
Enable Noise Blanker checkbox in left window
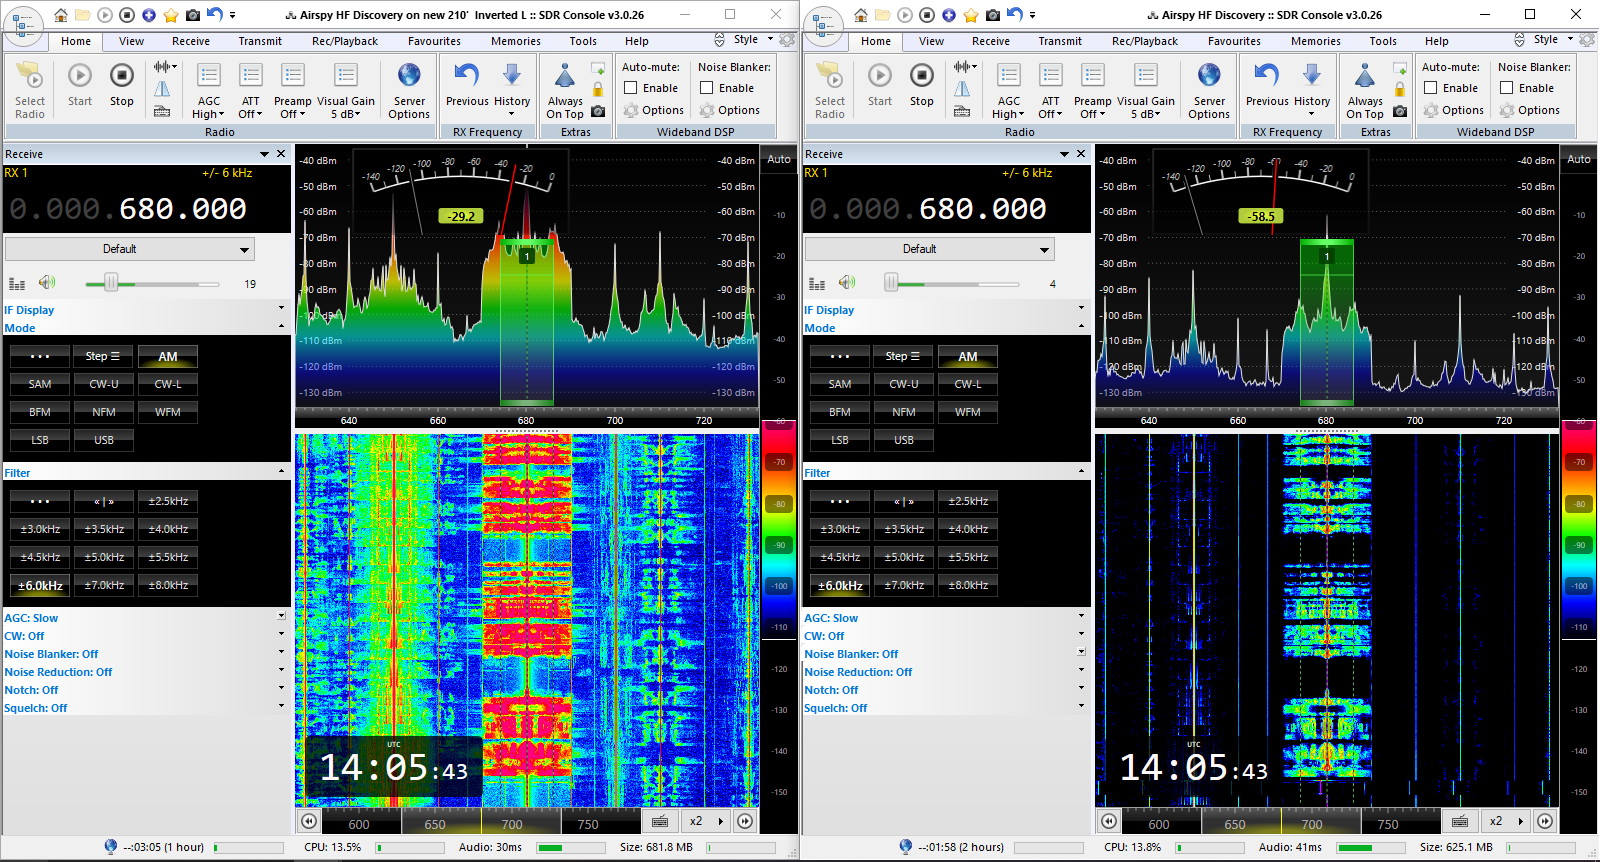click(x=707, y=88)
